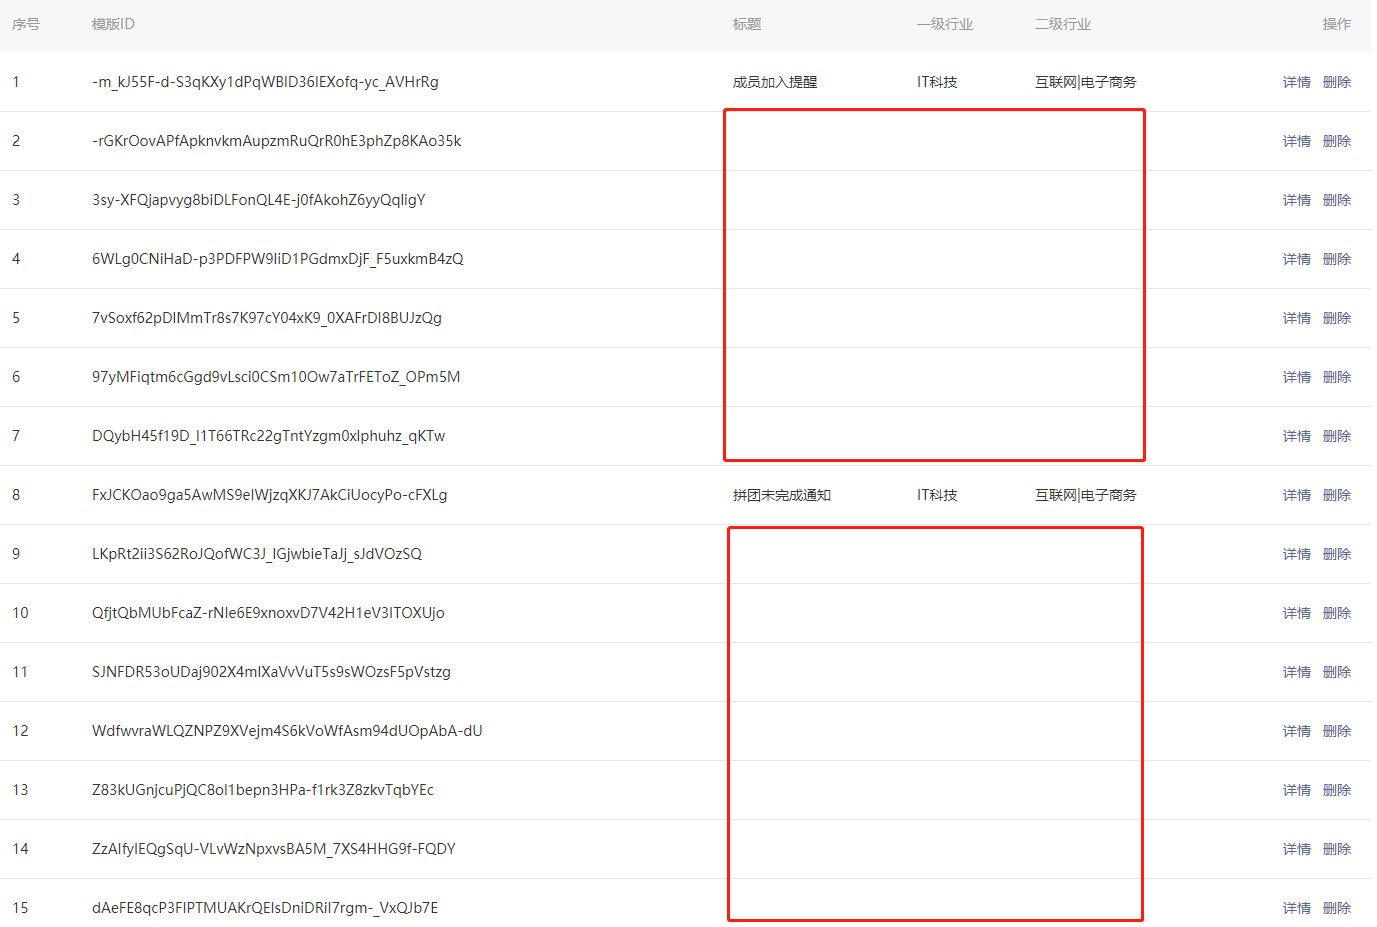Click 删除 in row 9

click(1336, 554)
